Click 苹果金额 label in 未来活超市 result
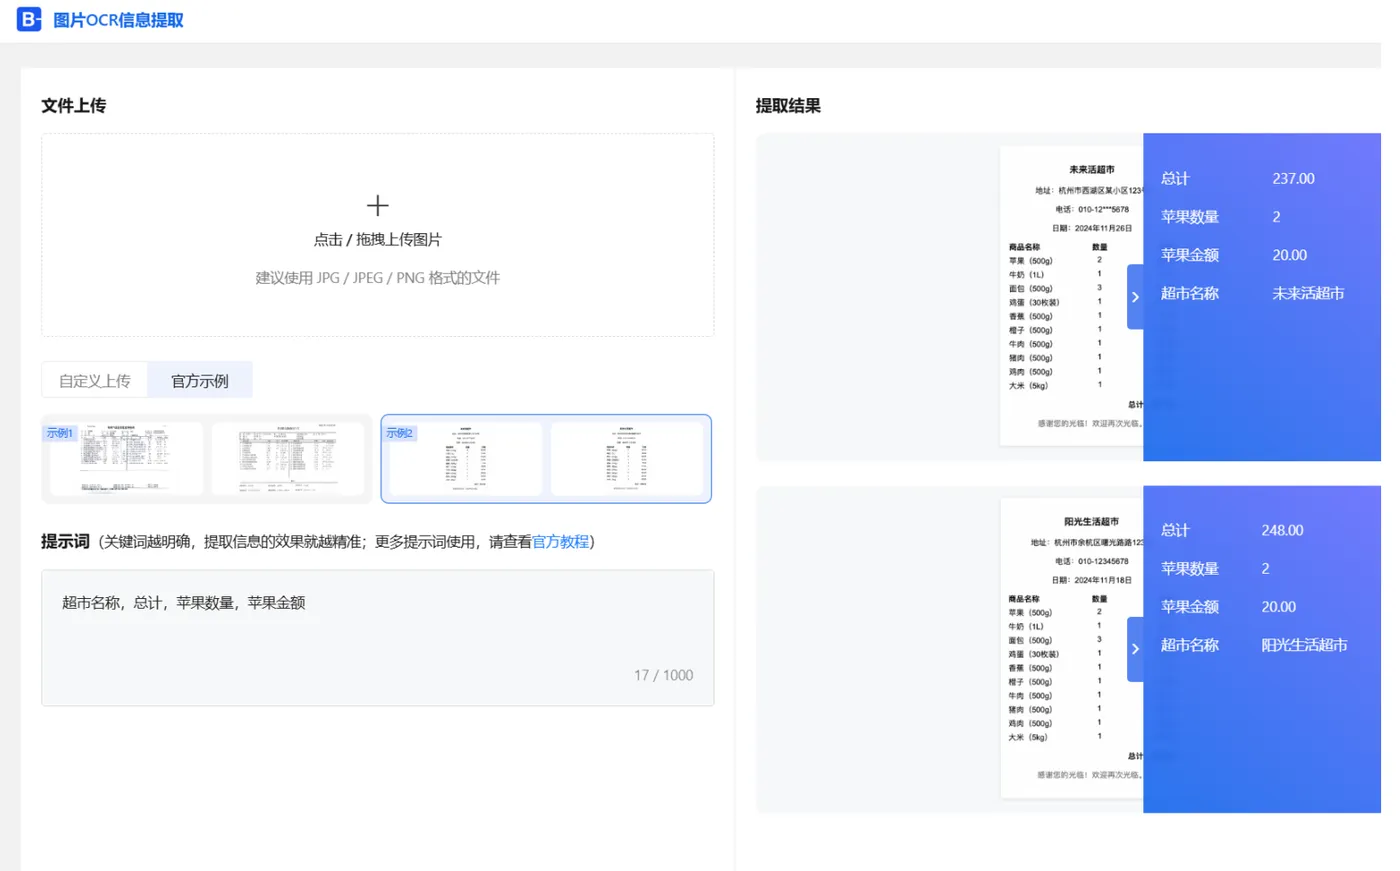1400x871 pixels. [1190, 256]
